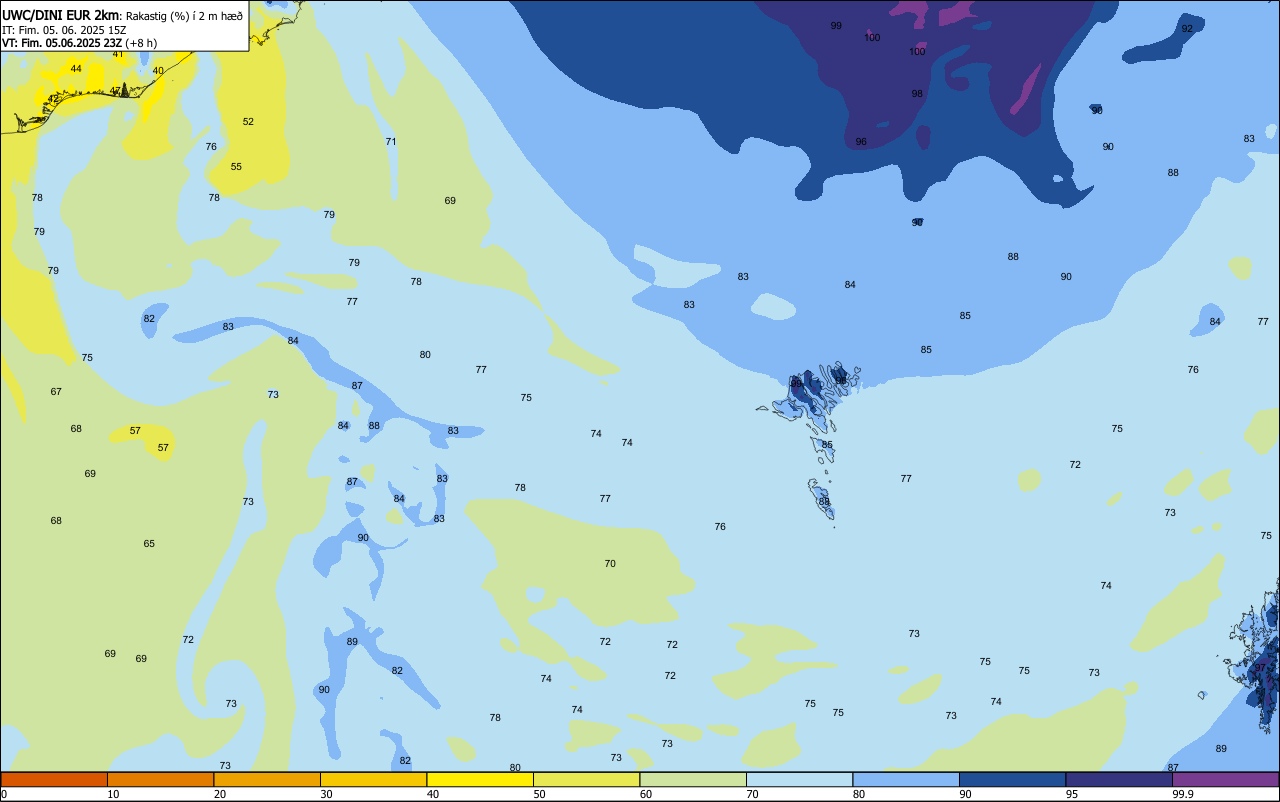The image size is (1280, 802).
Task: Click the legend scale label 60
Action: (646, 794)
